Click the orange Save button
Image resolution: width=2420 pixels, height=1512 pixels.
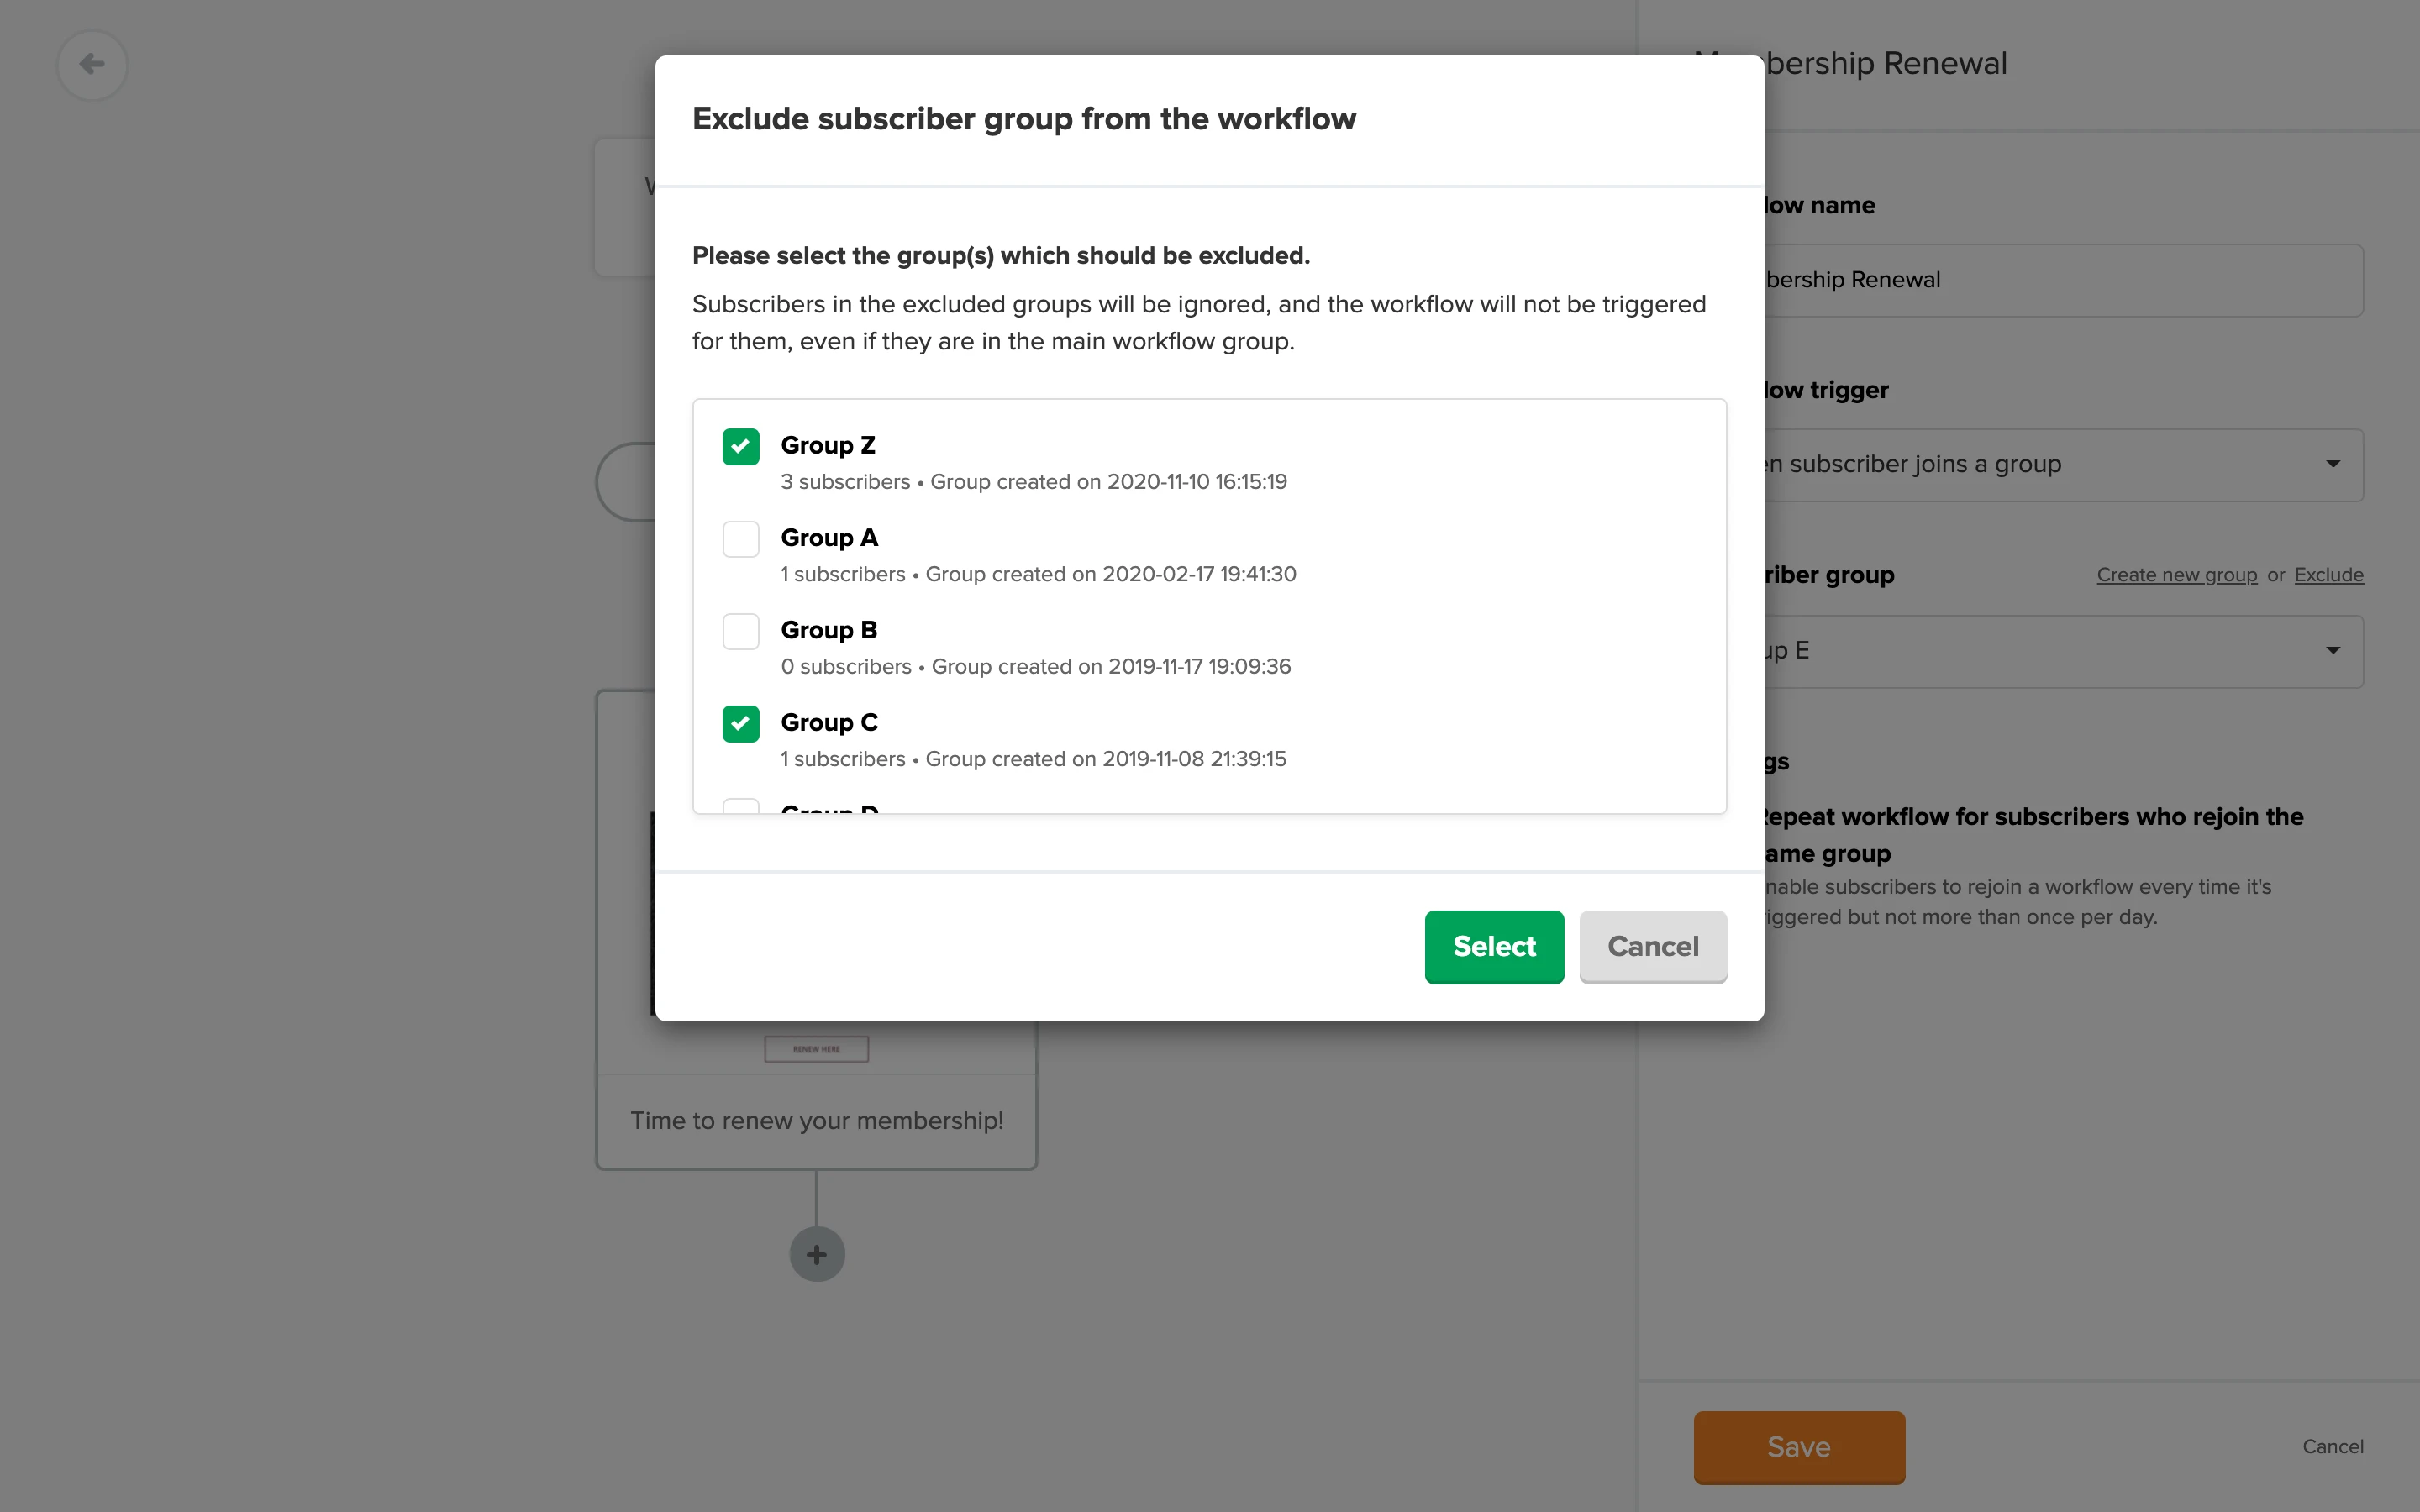[x=1798, y=1446]
